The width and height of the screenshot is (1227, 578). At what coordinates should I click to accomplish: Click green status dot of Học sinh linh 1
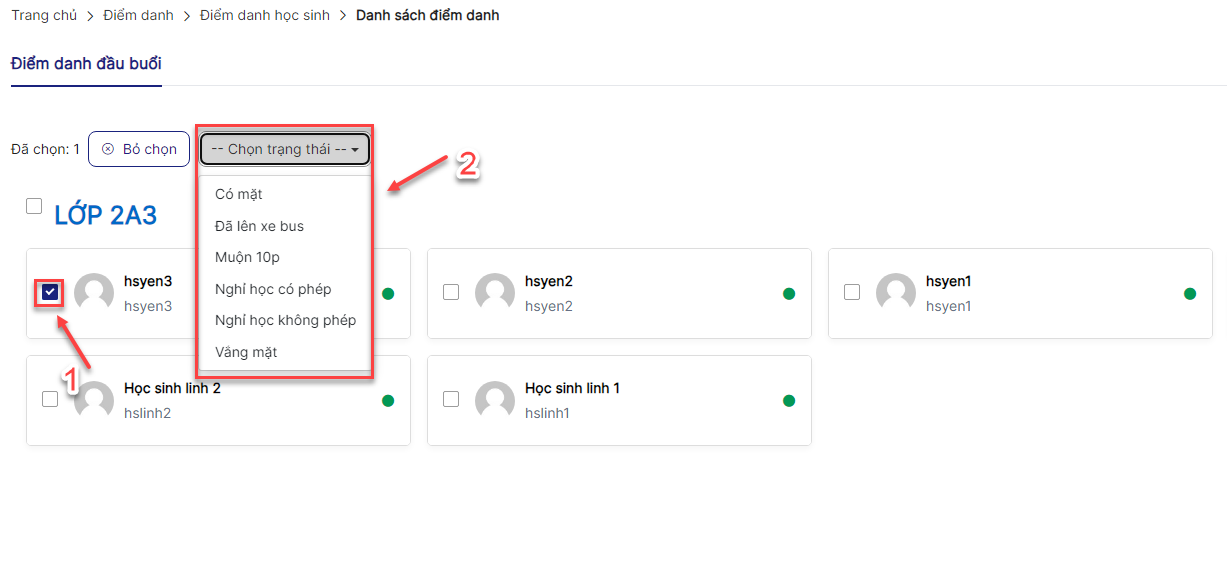tap(789, 401)
